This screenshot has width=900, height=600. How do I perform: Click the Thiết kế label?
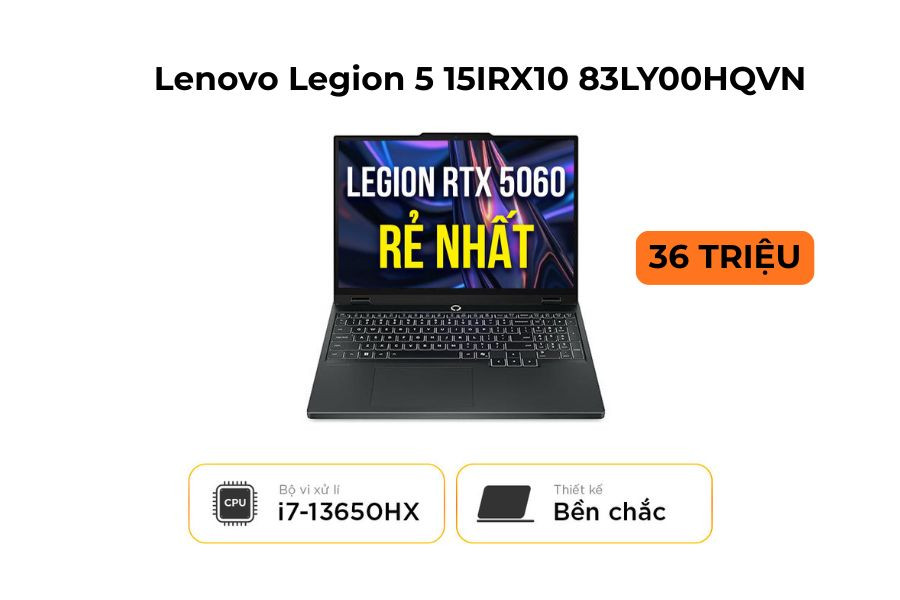click(578, 489)
